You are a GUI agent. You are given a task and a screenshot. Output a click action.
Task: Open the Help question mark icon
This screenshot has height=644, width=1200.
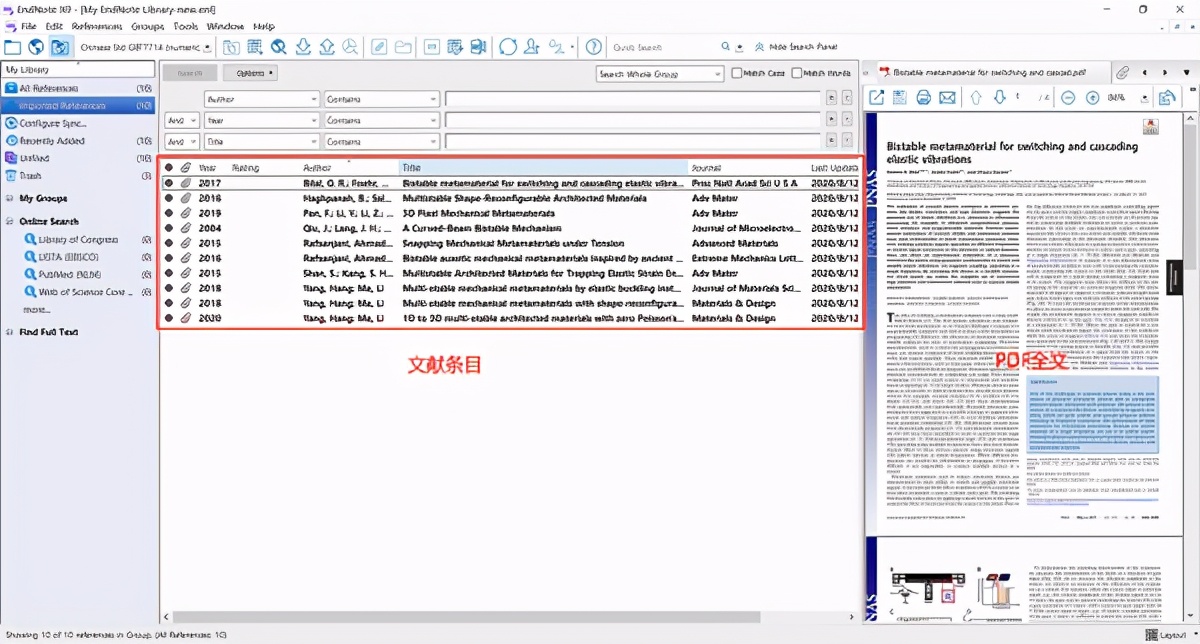593,47
